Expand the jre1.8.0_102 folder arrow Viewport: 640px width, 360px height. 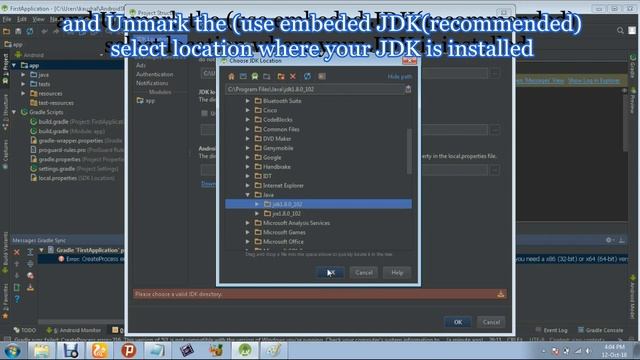click(257, 213)
